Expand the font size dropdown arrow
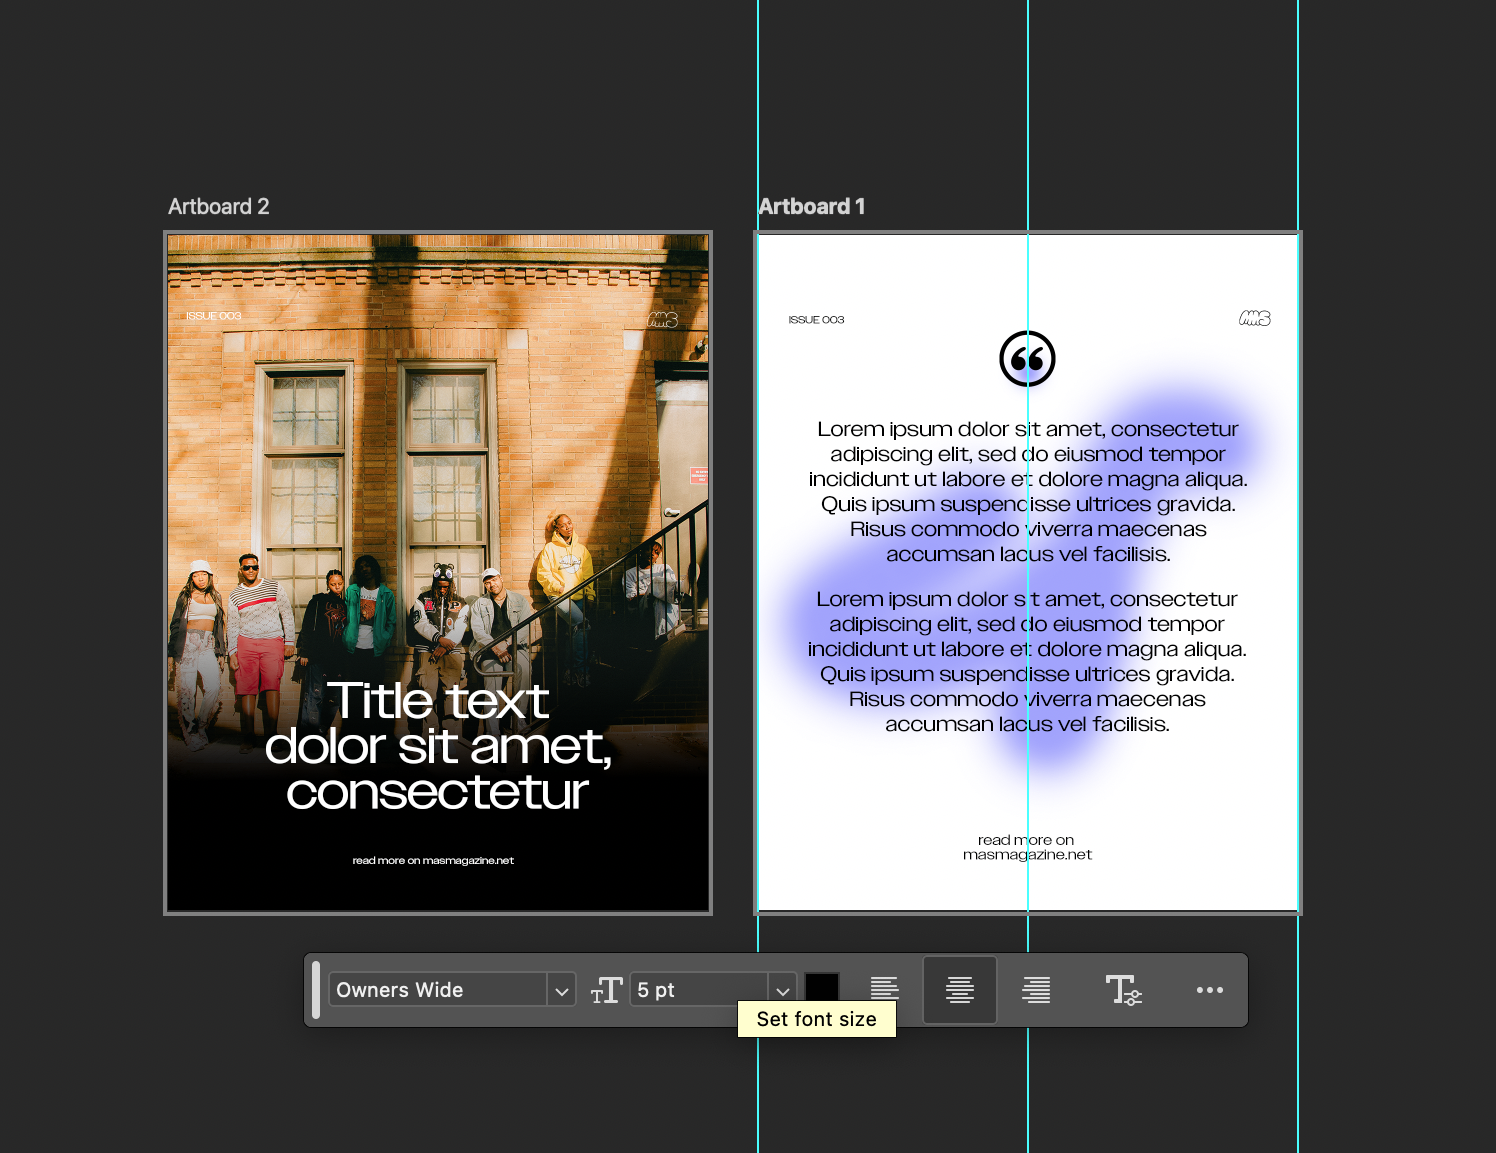 tap(783, 990)
